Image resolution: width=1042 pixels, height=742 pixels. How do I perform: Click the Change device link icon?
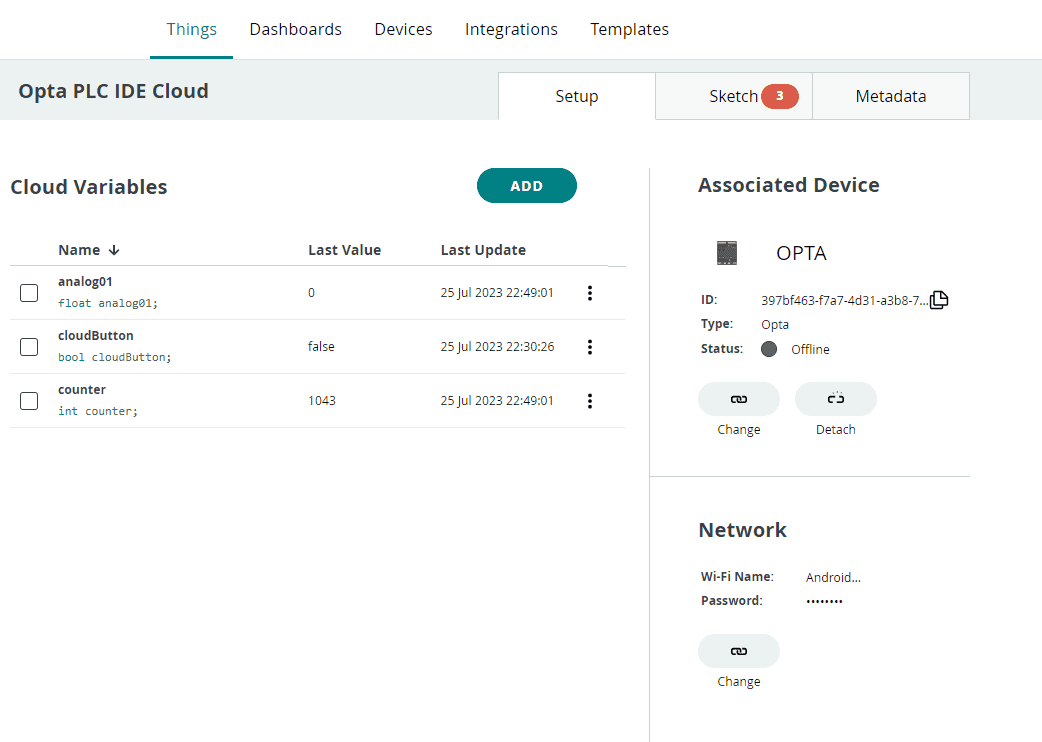(x=738, y=399)
